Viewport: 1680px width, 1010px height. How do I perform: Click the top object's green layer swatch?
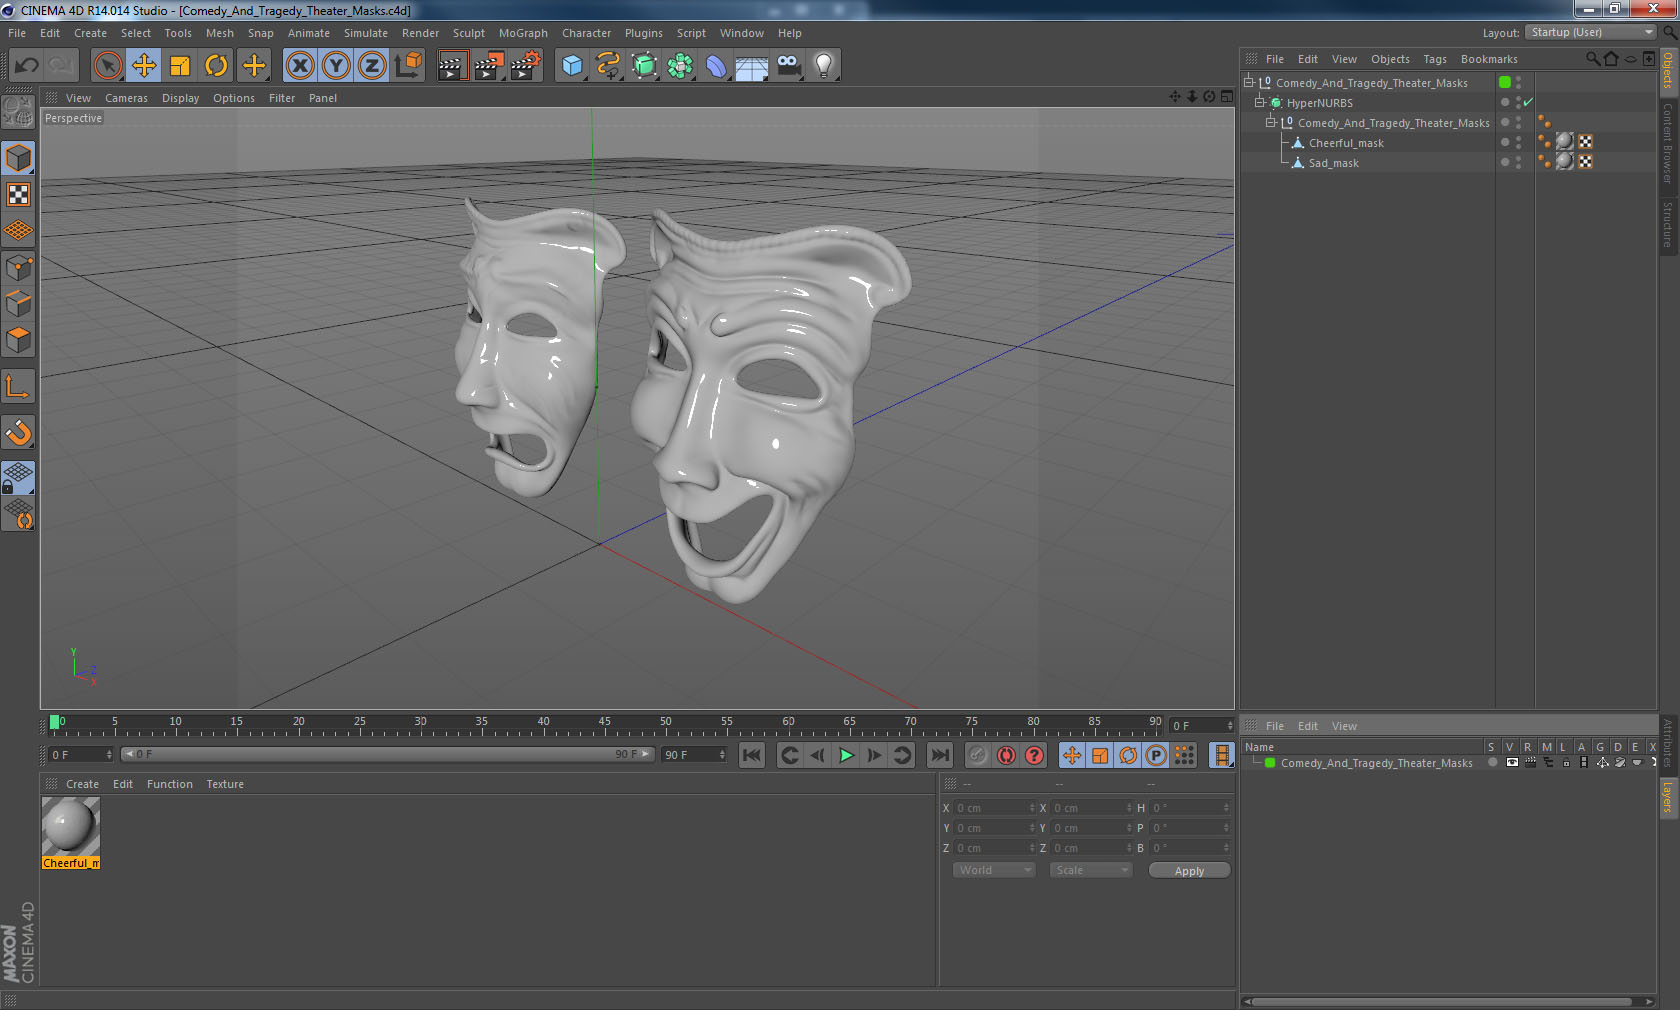pos(1505,83)
